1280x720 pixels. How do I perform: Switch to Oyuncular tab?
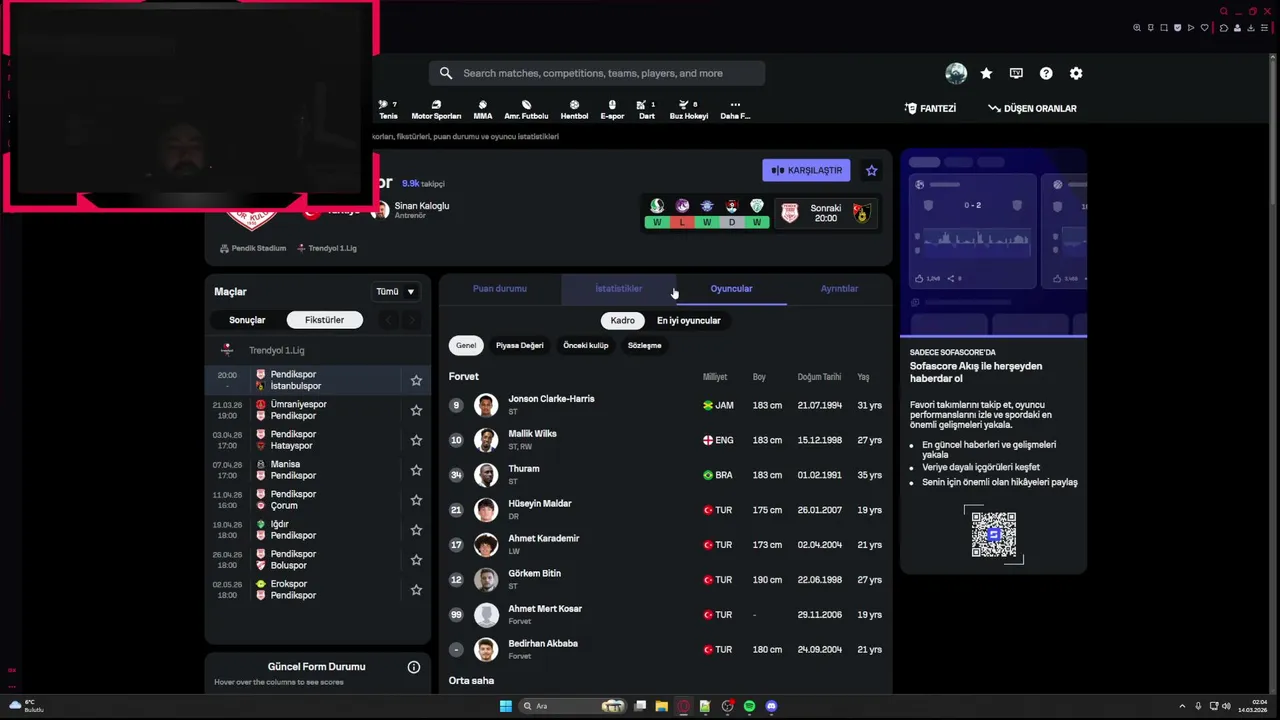[x=731, y=288]
